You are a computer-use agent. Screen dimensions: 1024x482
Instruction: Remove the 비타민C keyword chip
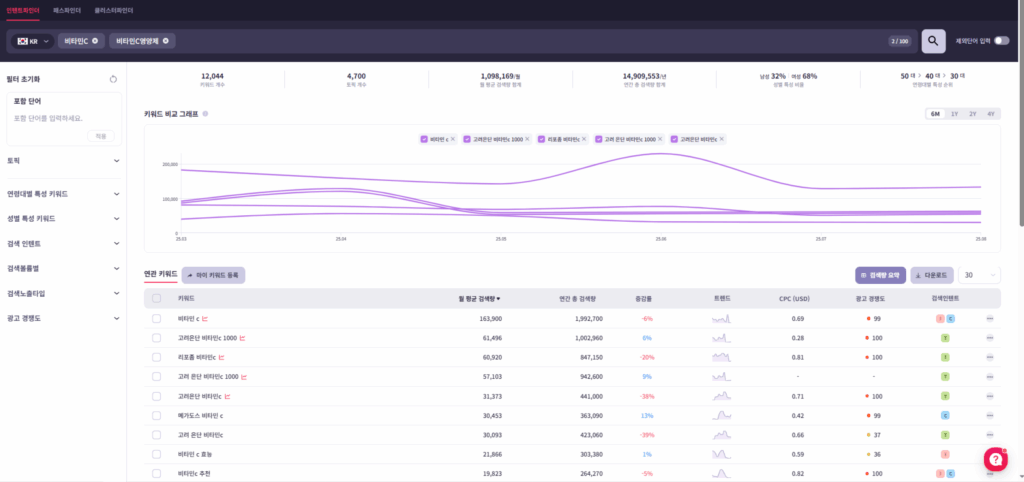coord(95,41)
